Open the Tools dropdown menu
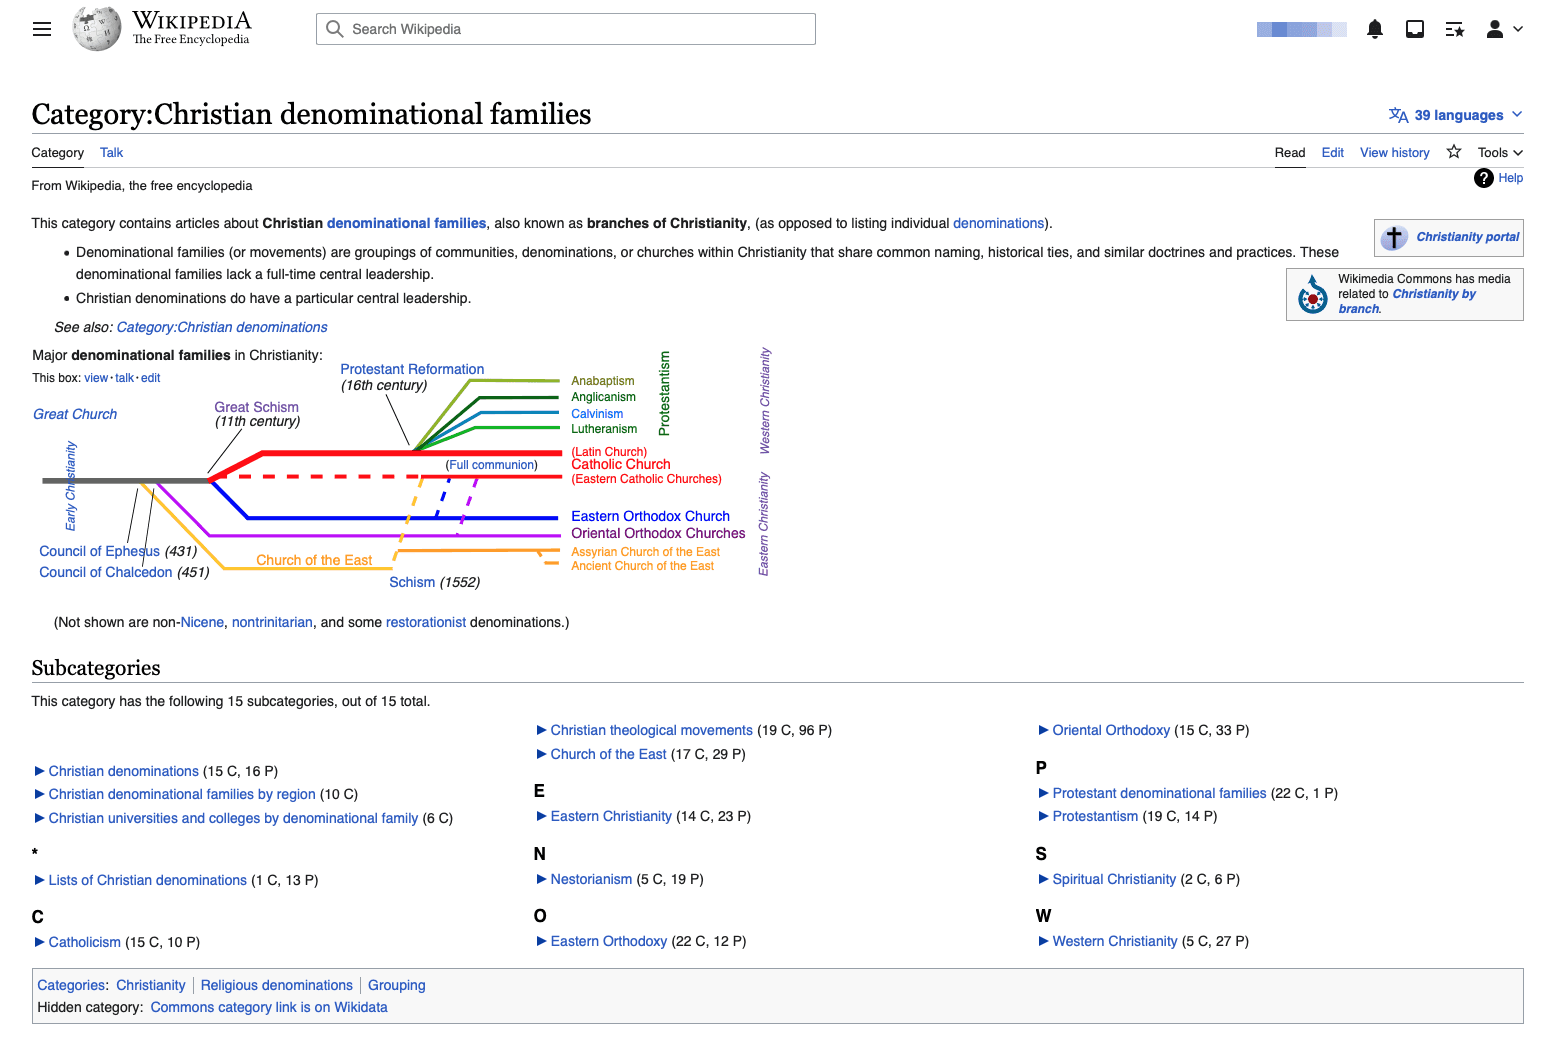This screenshot has height=1050, width=1544. coord(1500,152)
